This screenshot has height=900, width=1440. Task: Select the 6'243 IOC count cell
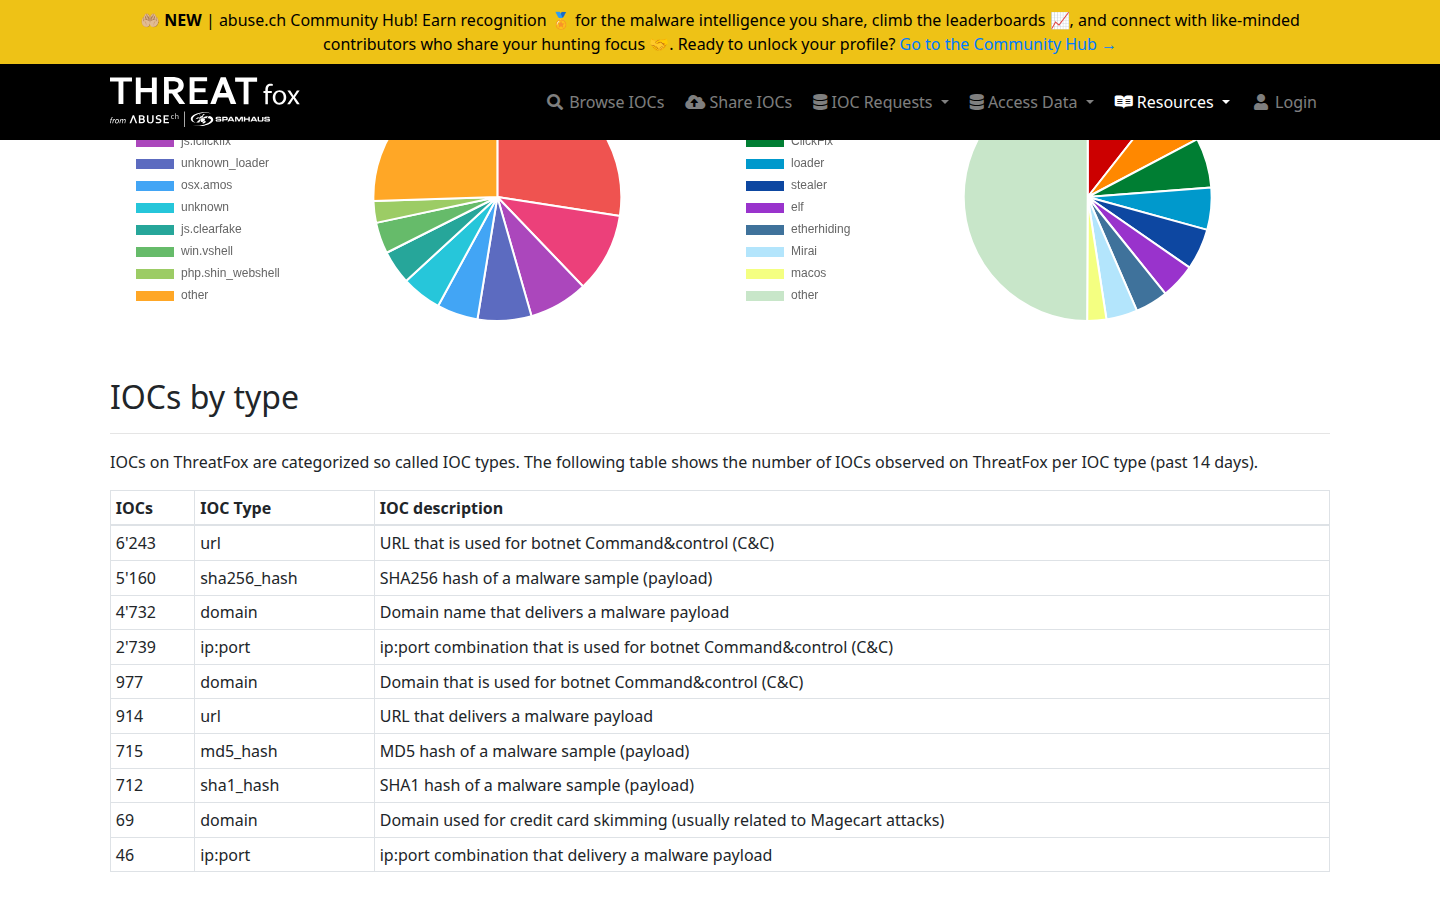[x=152, y=543]
